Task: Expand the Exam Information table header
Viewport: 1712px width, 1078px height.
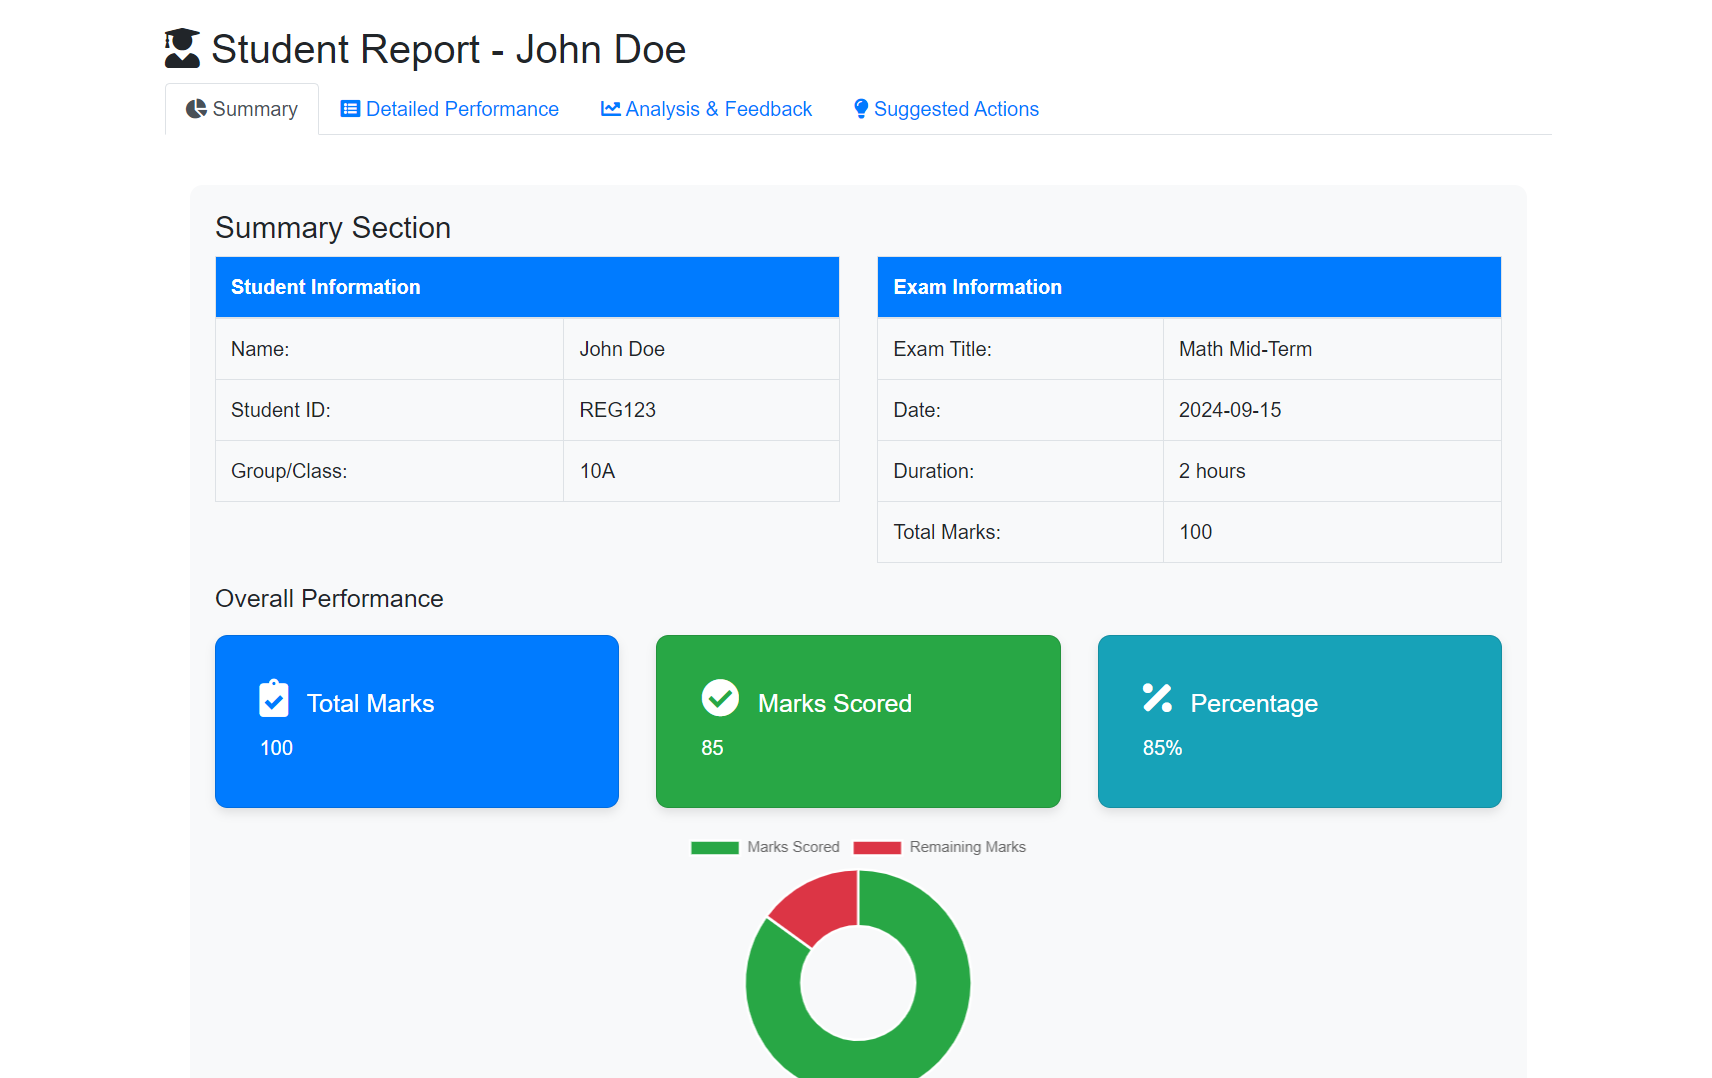Action: [x=977, y=287]
